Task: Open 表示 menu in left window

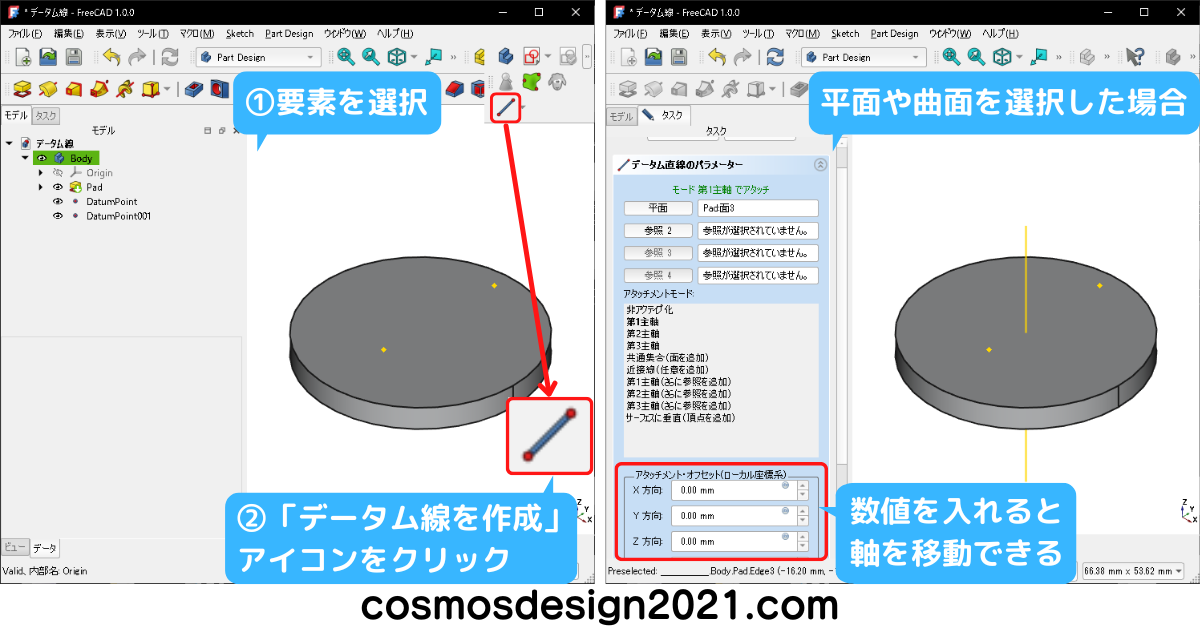Action: tap(111, 33)
